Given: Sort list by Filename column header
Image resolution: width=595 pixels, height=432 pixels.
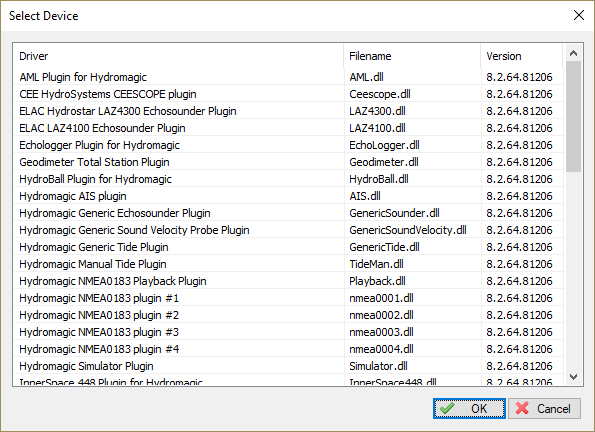Looking at the screenshot, I should [x=412, y=56].
